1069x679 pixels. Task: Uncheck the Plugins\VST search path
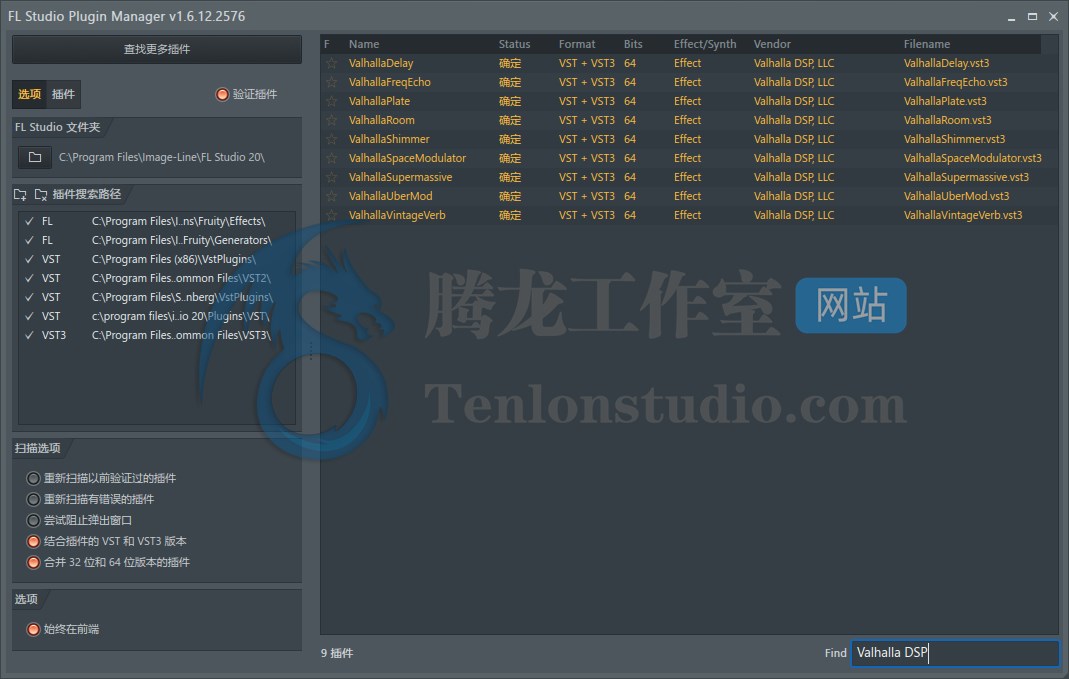29,316
